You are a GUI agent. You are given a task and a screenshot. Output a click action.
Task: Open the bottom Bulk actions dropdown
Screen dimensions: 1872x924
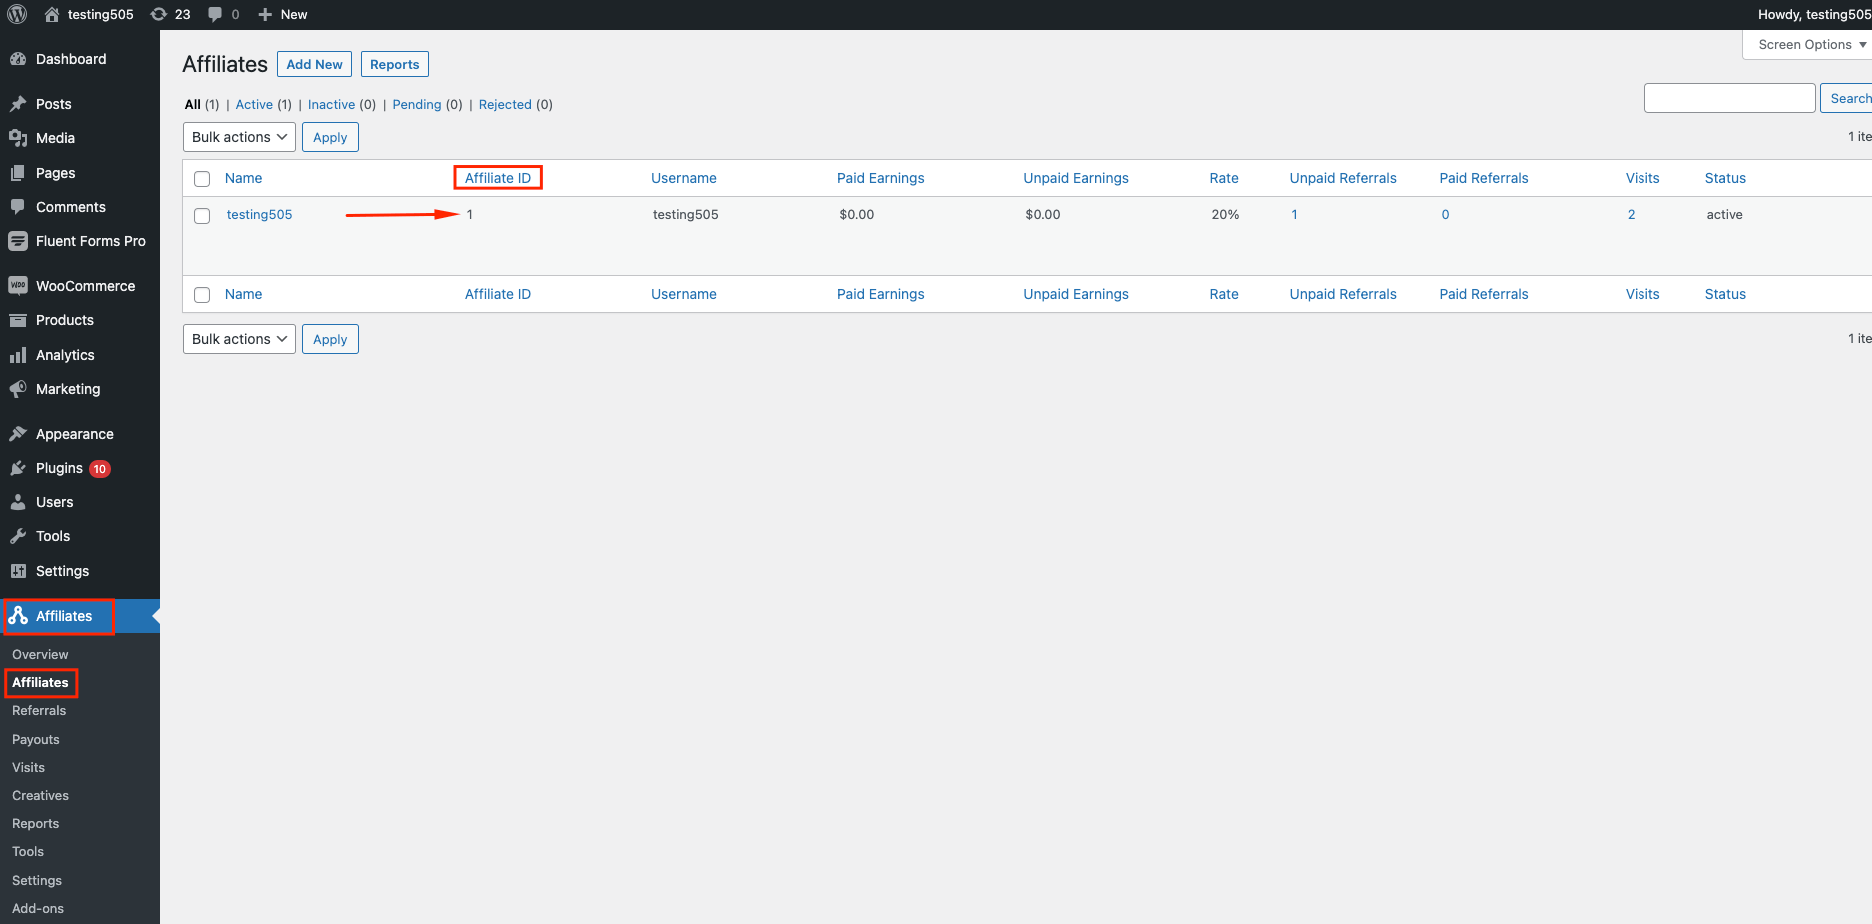239,339
